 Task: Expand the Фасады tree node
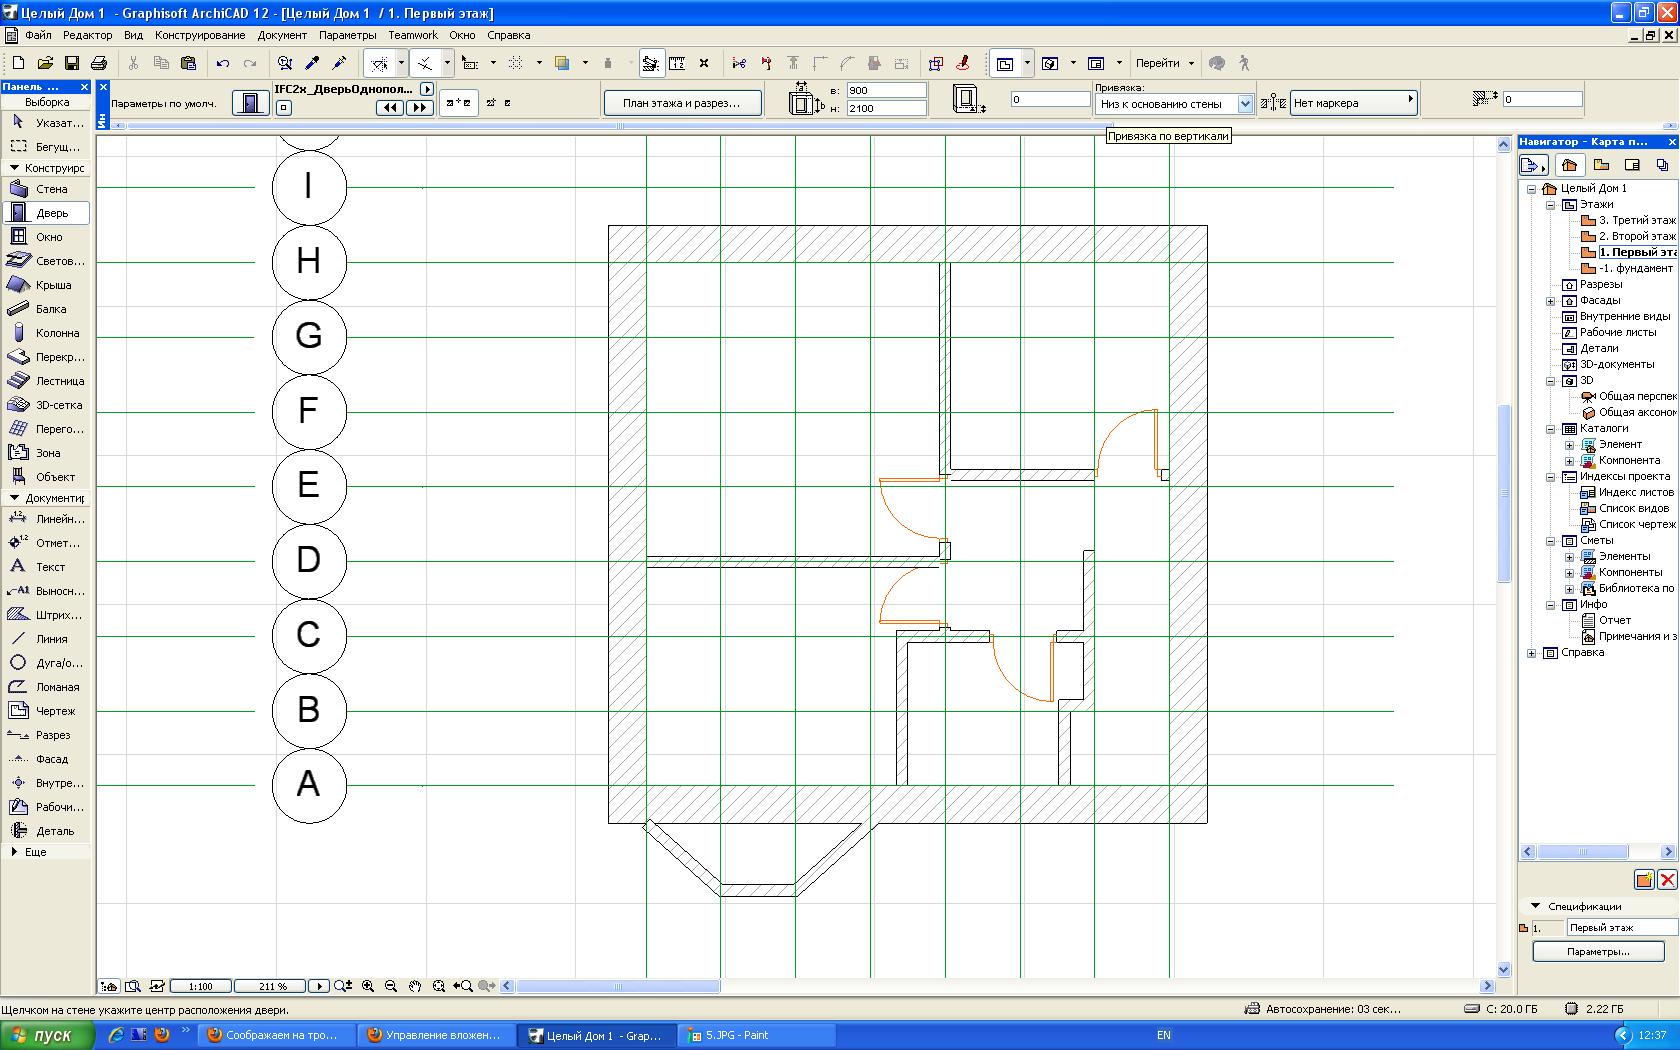pyautogui.click(x=1551, y=300)
